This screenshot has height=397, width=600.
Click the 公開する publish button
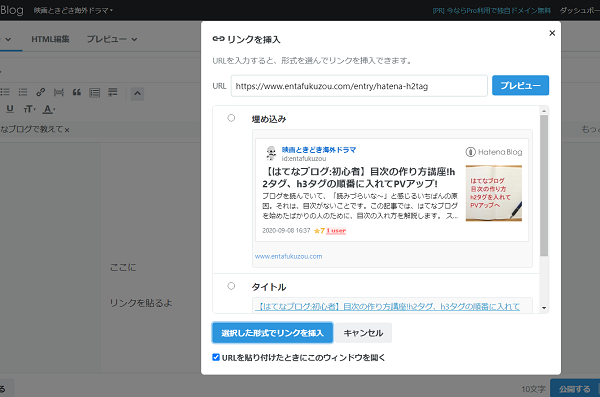[x=575, y=389]
